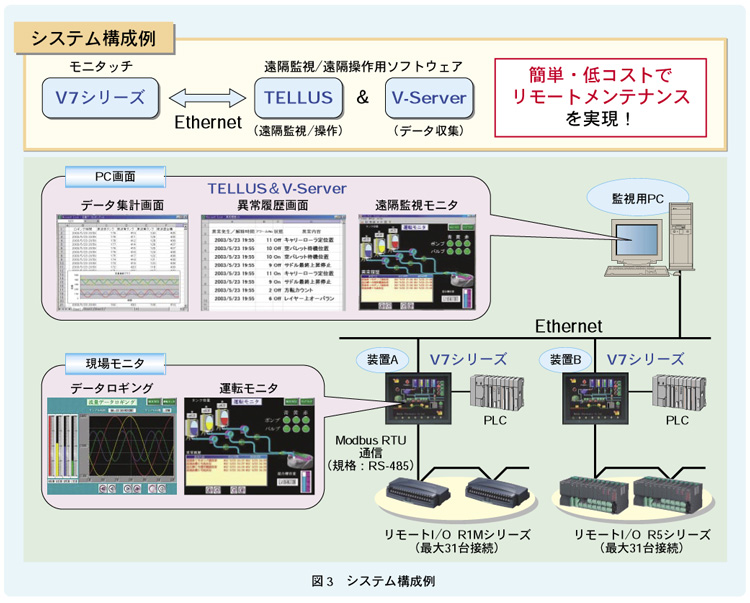Click the 監視用PC tower case icon
Viewport: 750px width, 603px height.
click(x=681, y=236)
